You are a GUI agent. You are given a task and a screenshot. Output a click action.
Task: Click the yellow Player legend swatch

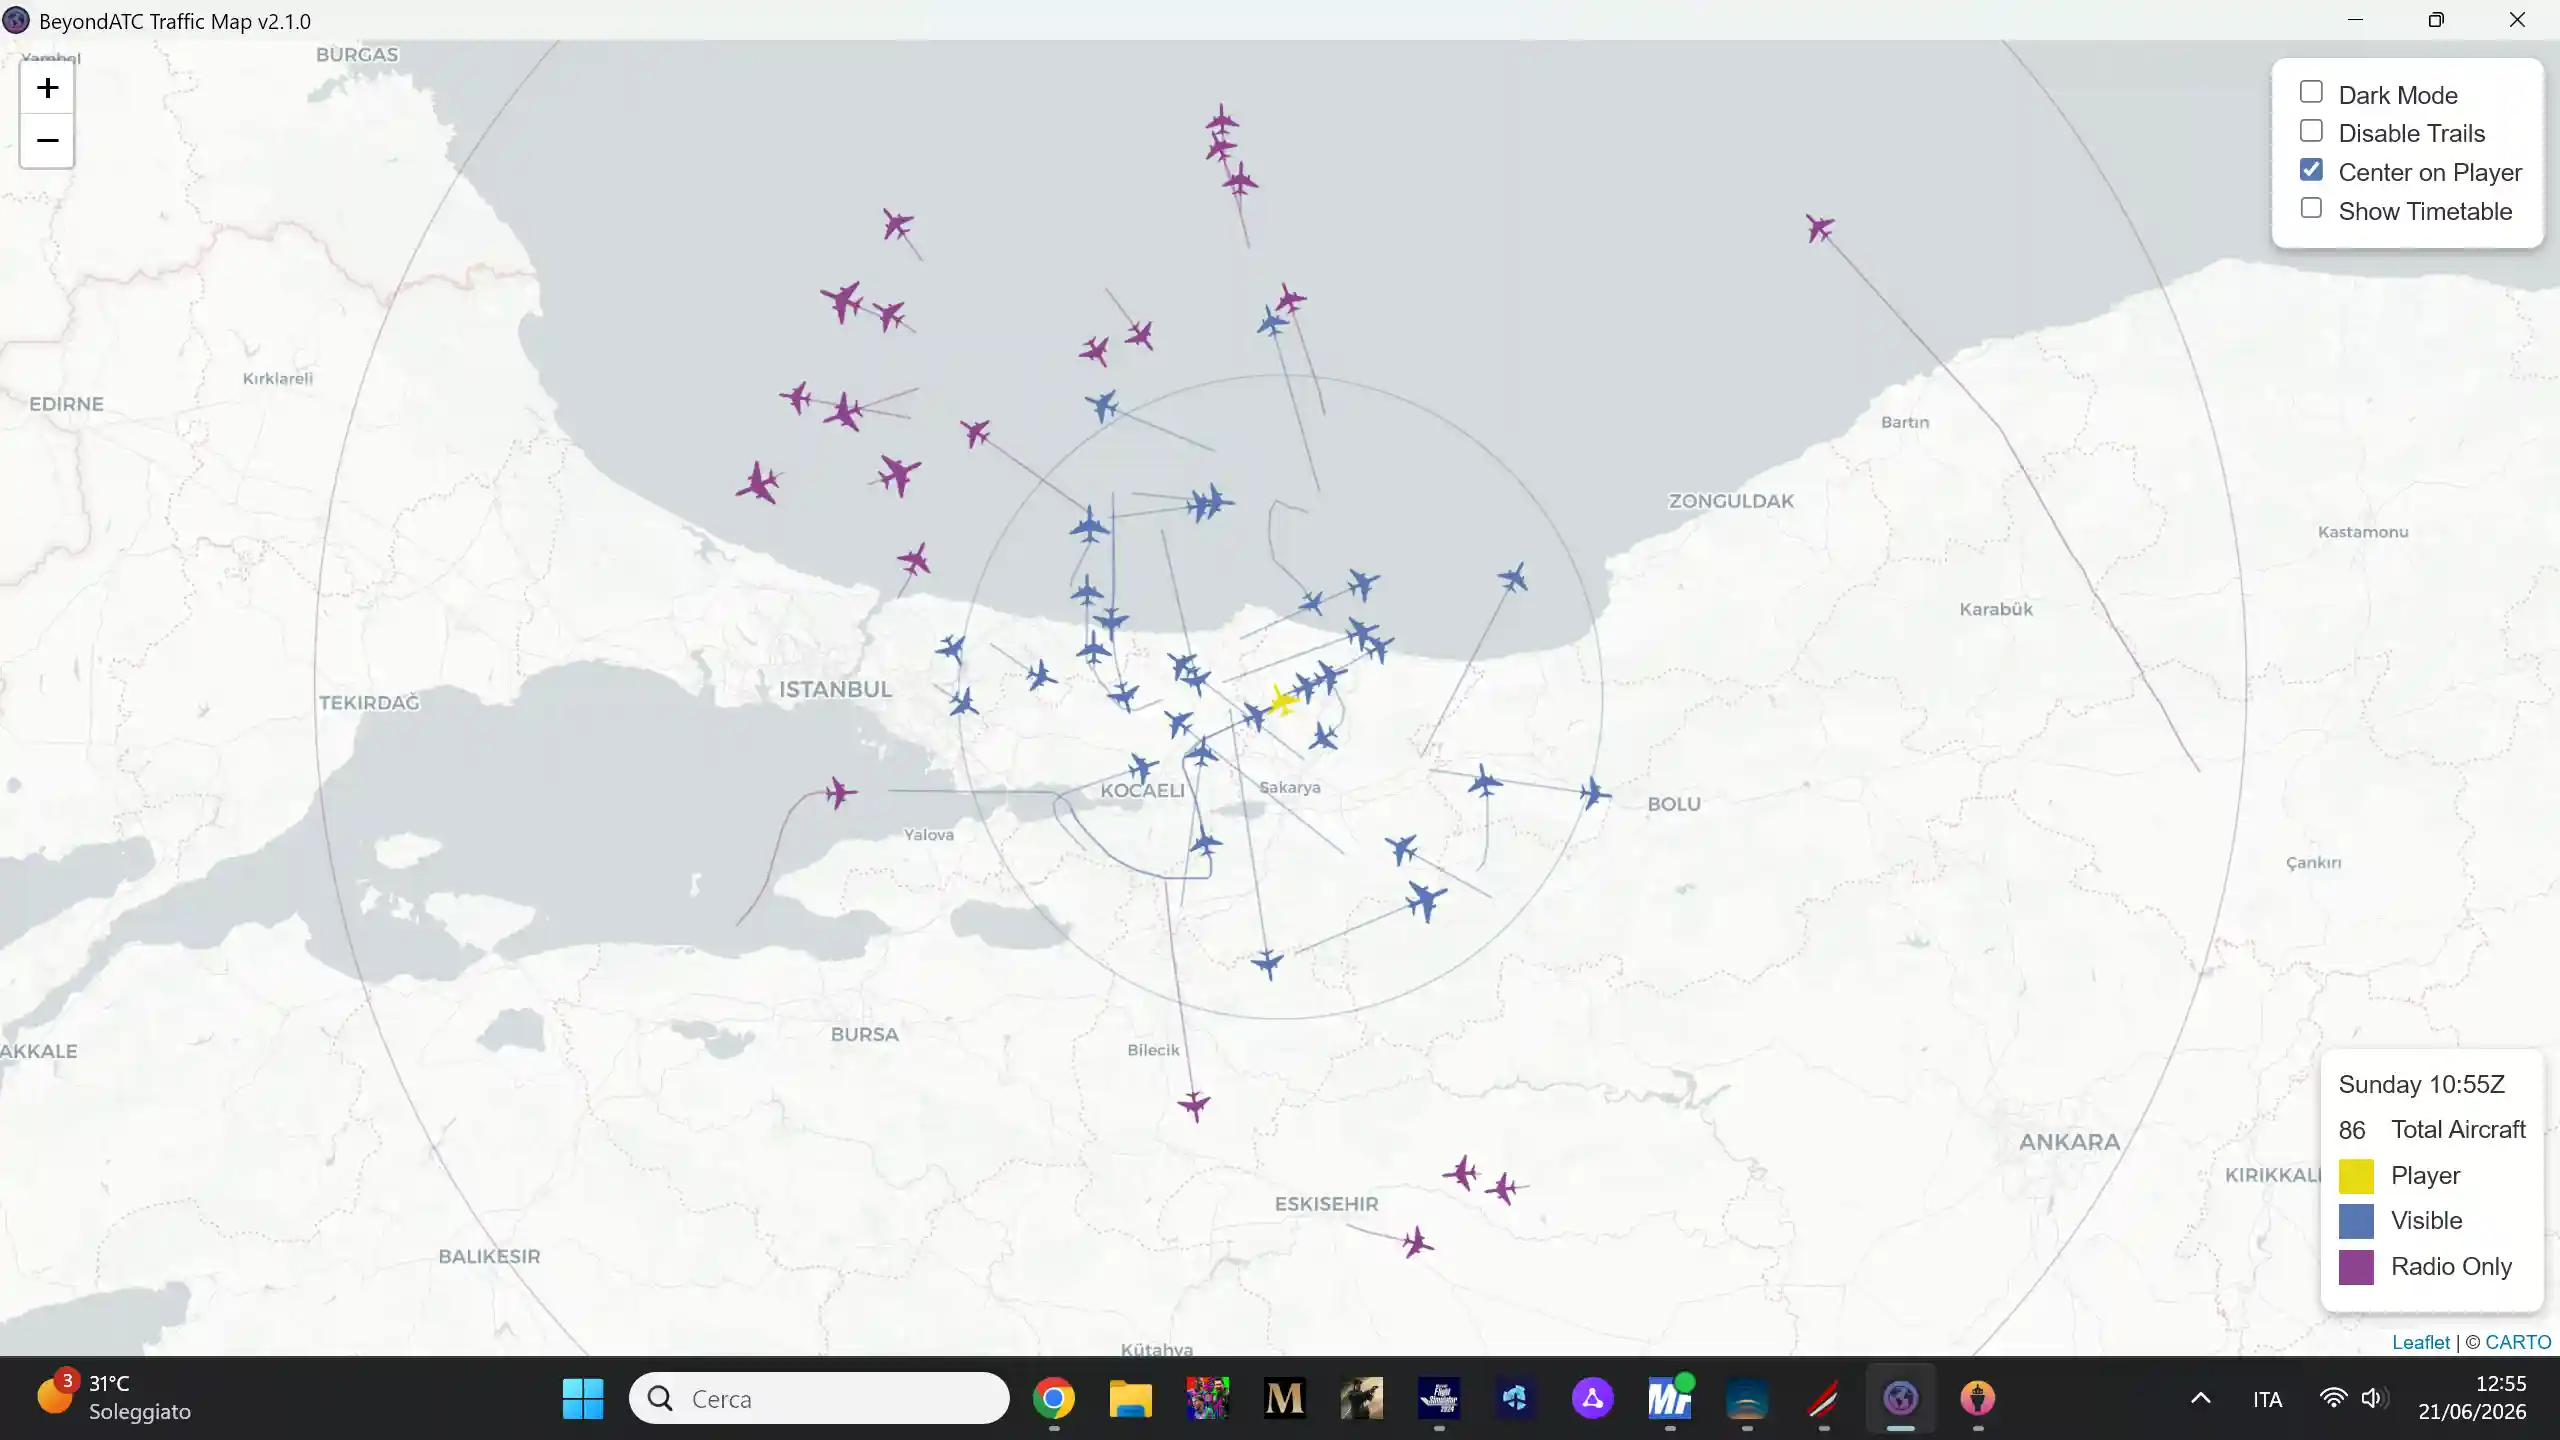pos(2356,1176)
